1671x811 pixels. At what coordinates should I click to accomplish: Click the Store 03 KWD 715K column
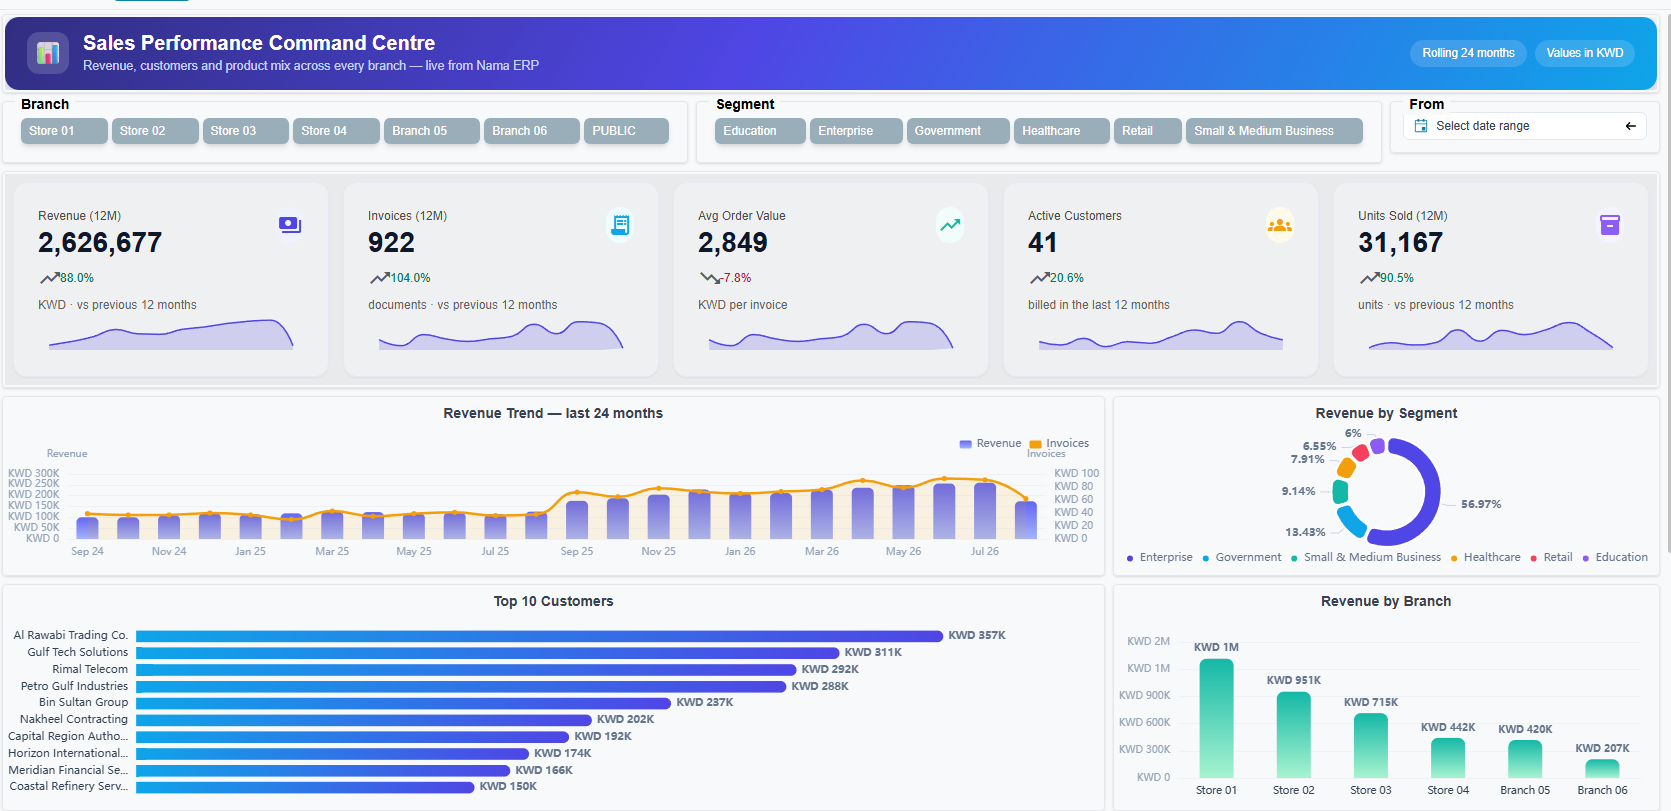pos(1371,746)
